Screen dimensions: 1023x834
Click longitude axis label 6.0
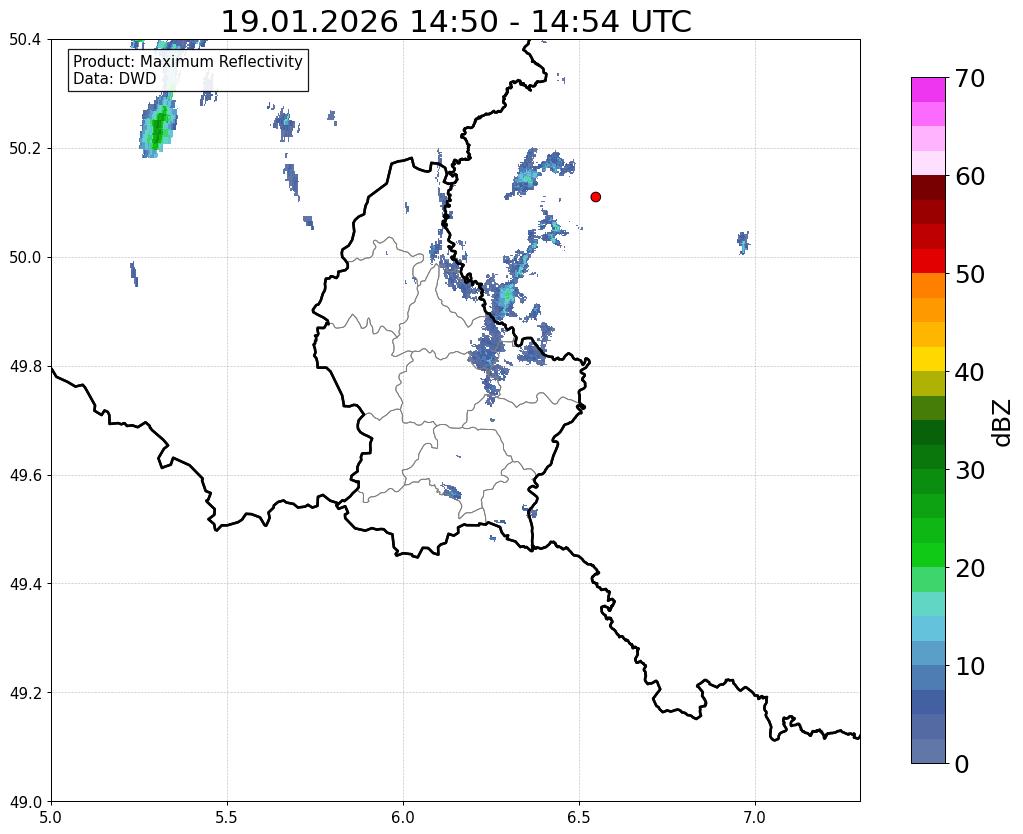(x=403, y=818)
